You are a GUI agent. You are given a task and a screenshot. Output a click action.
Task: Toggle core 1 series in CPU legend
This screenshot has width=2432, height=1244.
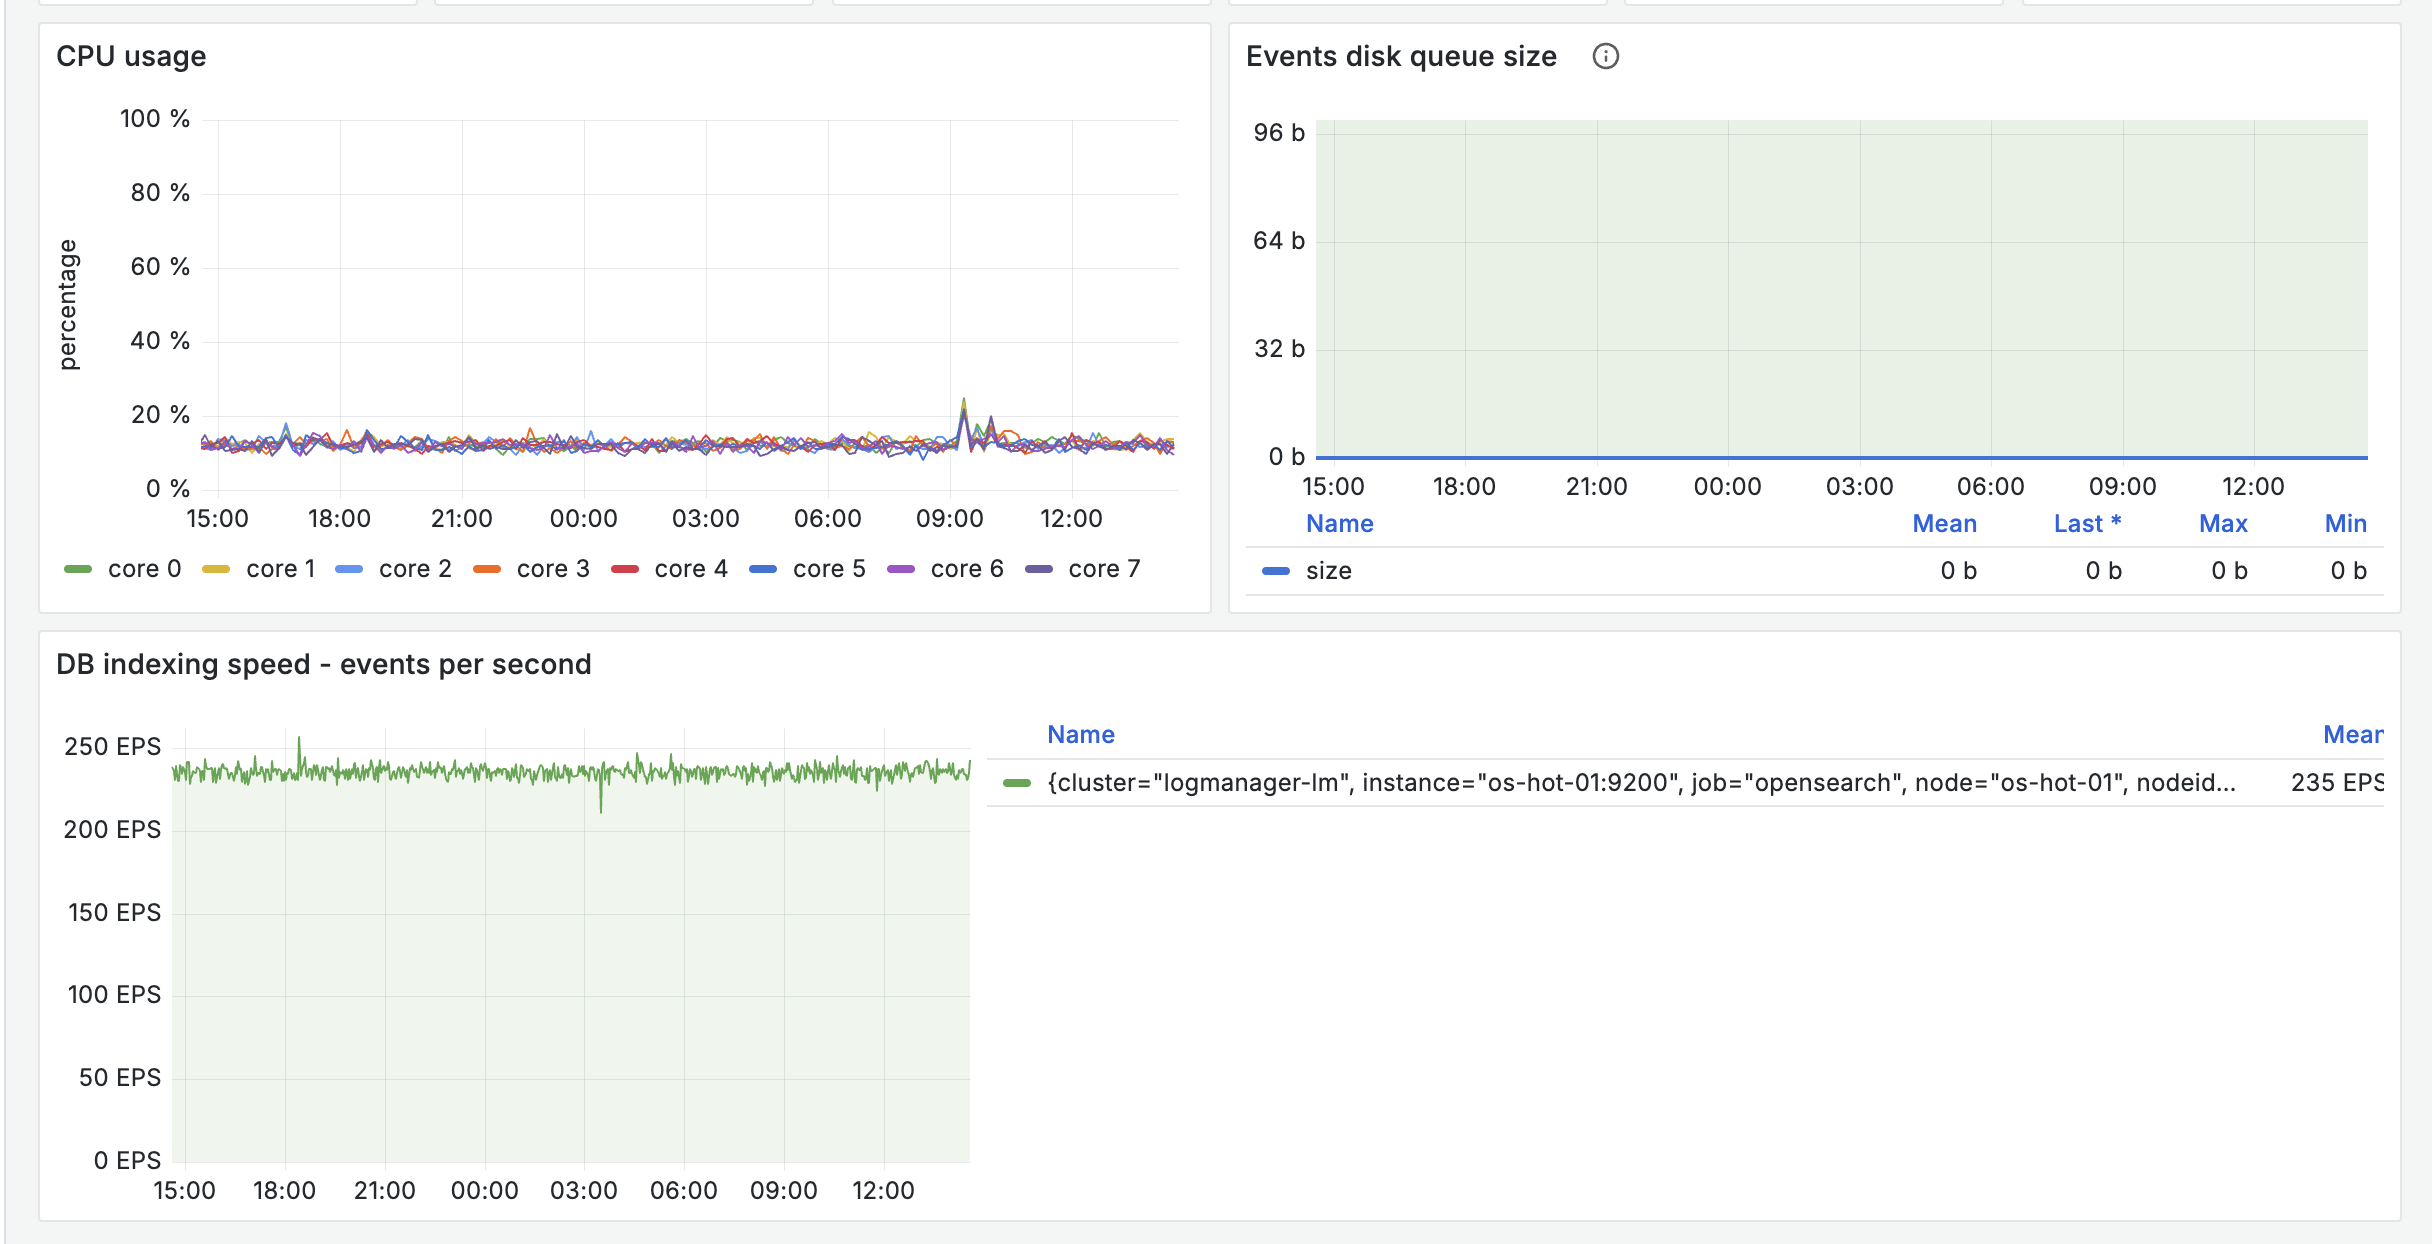(280, 569)
